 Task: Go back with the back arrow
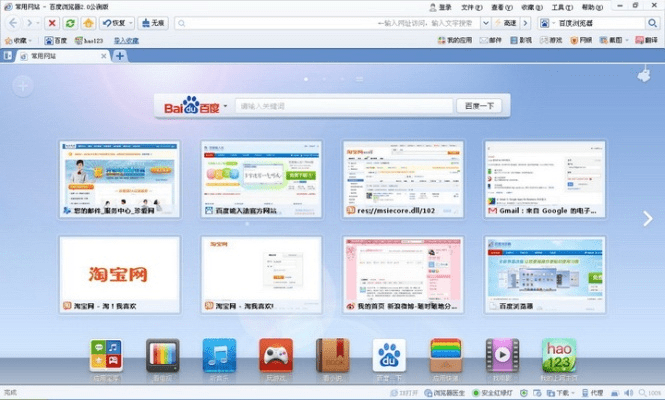coord(13,23)
